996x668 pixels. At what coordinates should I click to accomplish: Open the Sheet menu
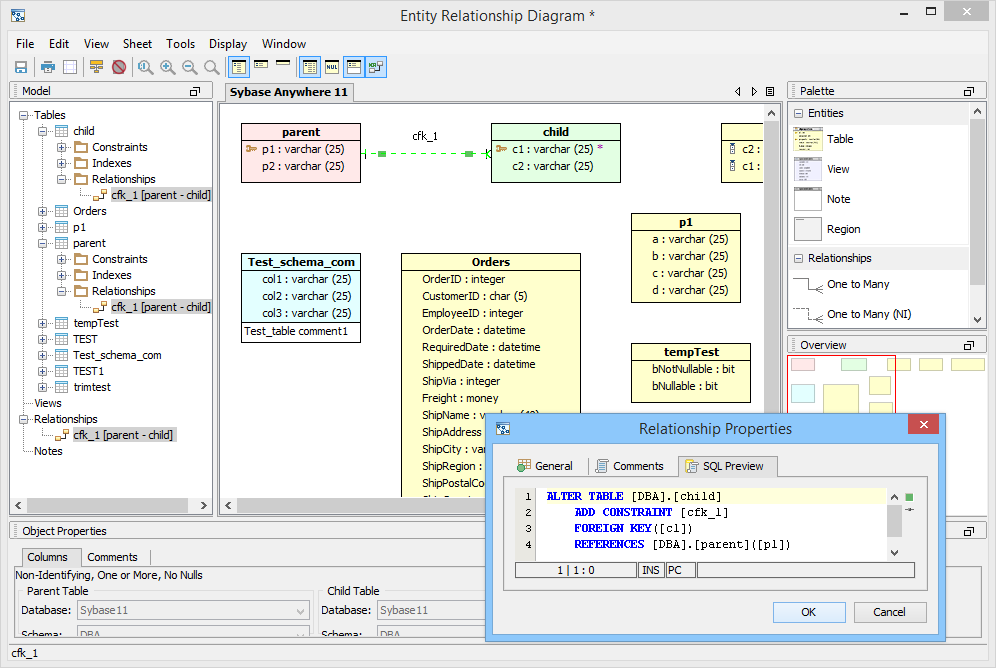pyautogui.click(x=137, y=44)
